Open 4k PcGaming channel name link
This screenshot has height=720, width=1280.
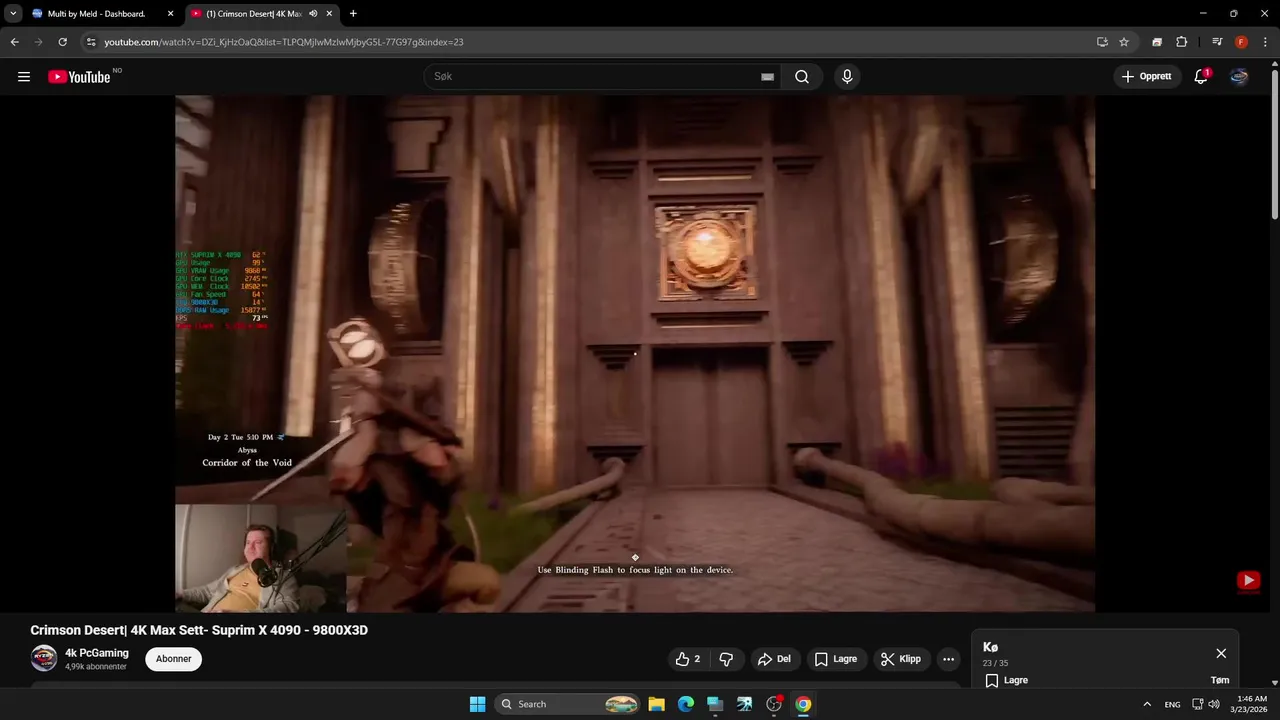(97, 653)
